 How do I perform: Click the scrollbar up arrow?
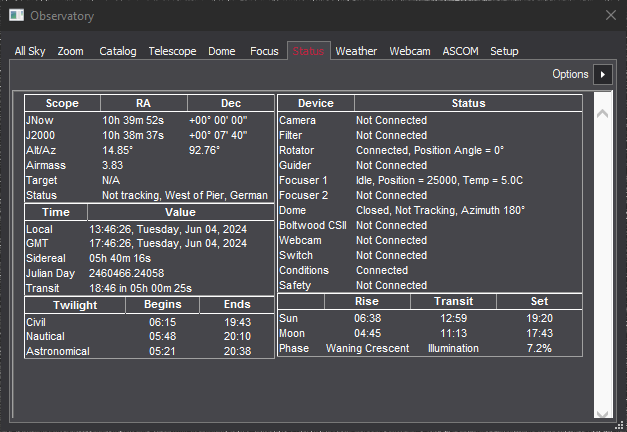602,113
